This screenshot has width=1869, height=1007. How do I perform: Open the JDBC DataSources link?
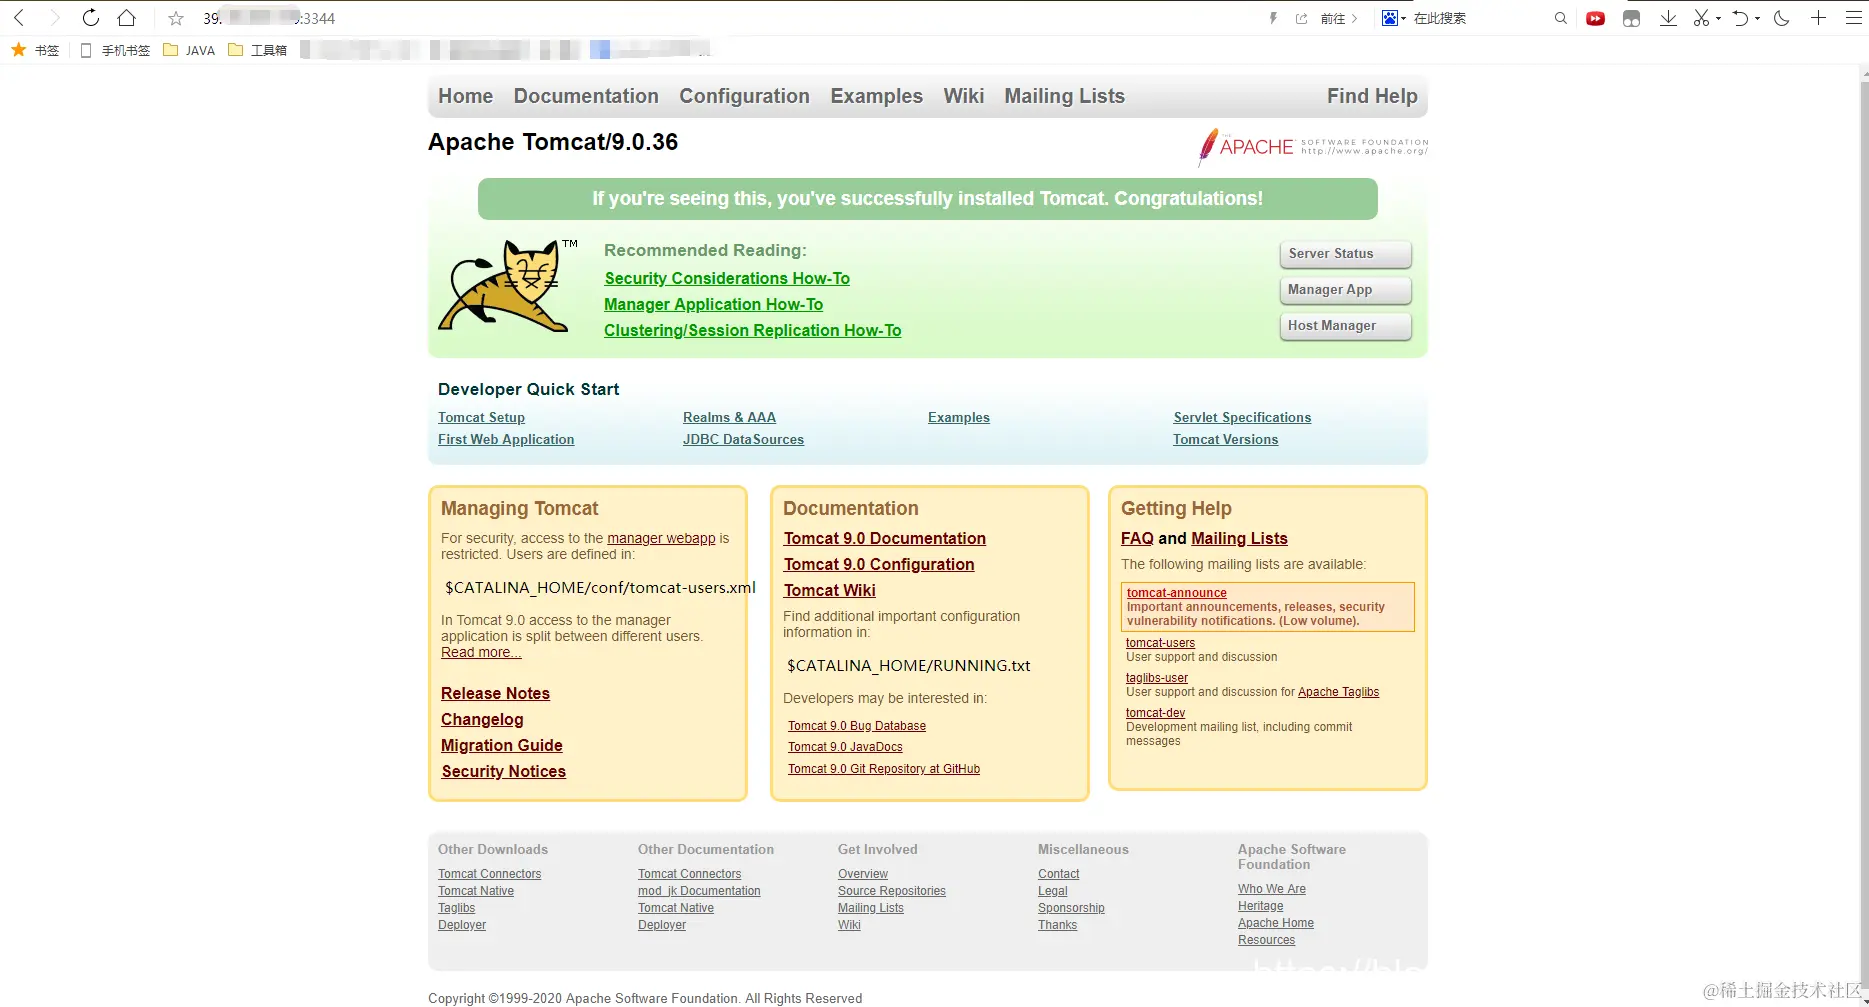pos(743,440)
